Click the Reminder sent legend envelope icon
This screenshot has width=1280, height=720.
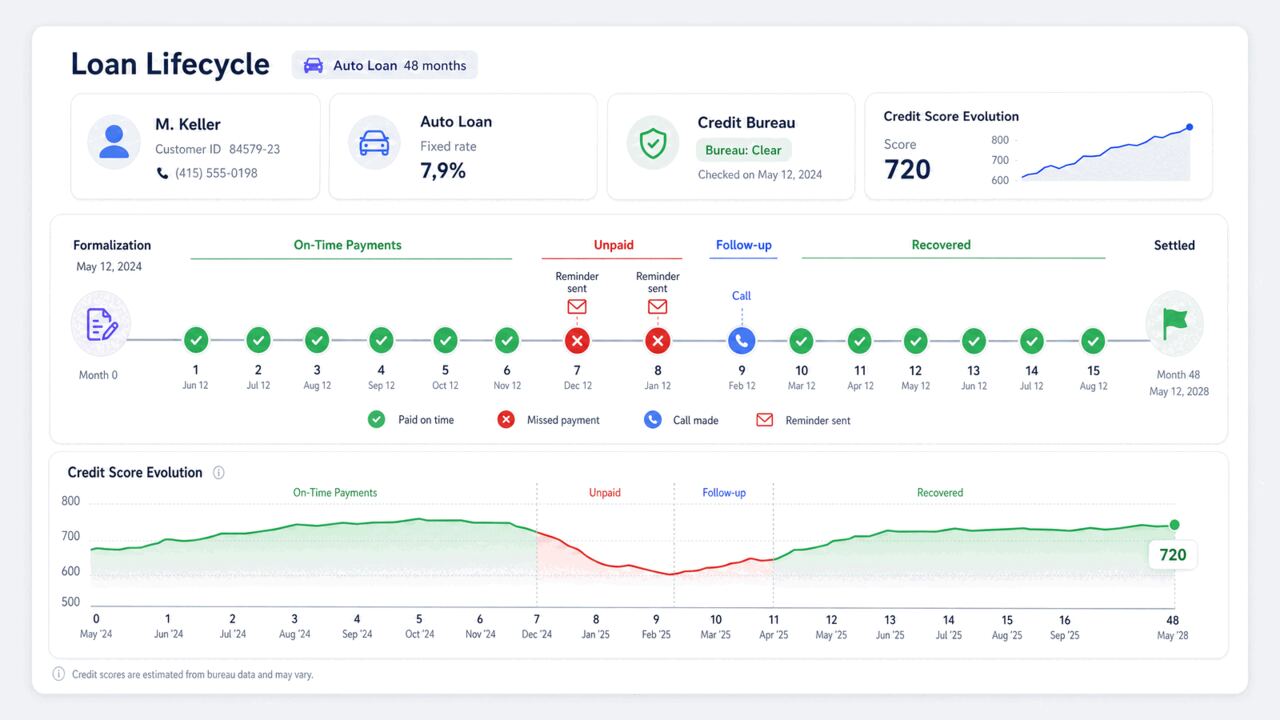click(x=765, y=420)
